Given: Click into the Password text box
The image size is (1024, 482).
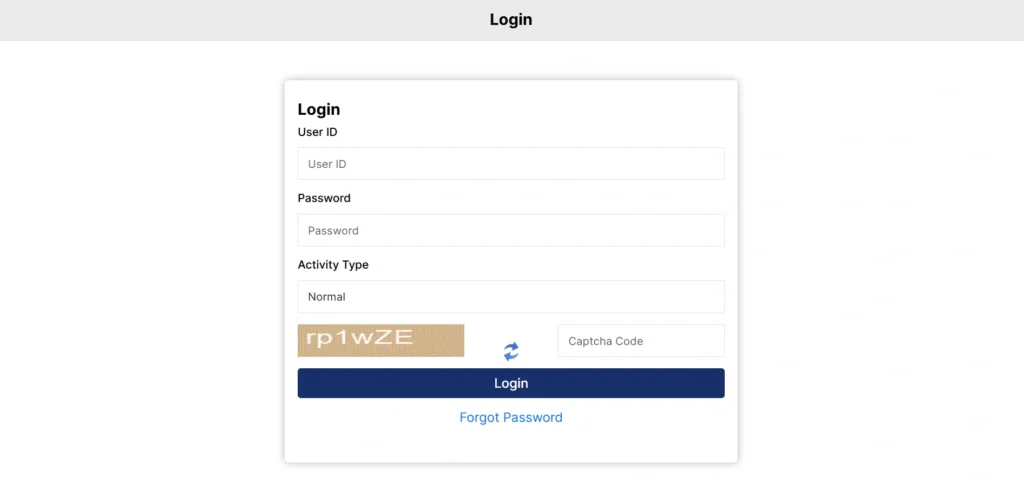Looking at the screenshot, I should point(510,230).
